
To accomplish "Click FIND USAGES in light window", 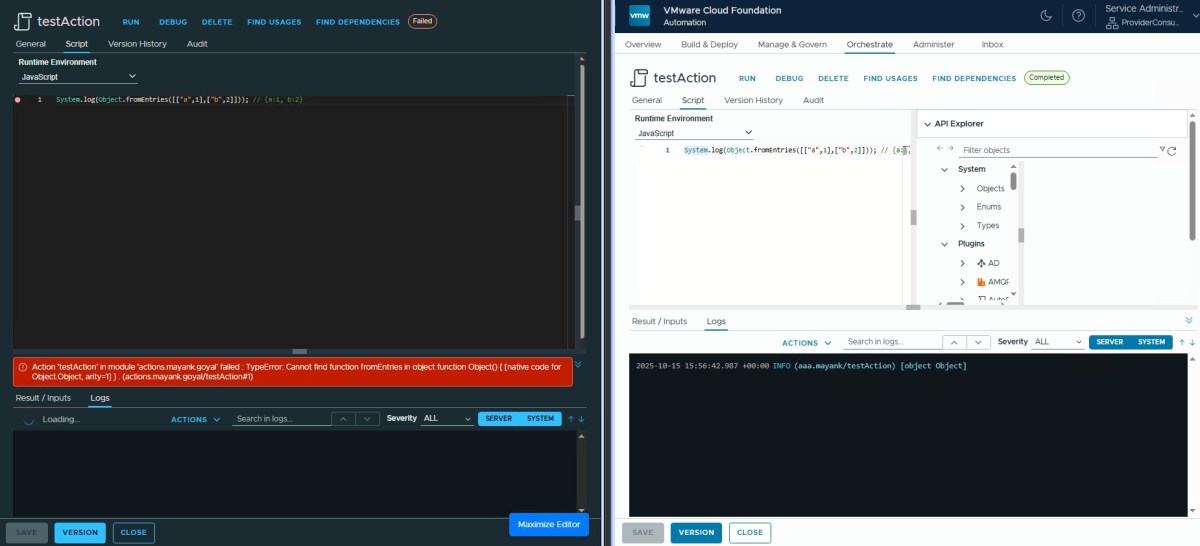I will coord(890,78).
